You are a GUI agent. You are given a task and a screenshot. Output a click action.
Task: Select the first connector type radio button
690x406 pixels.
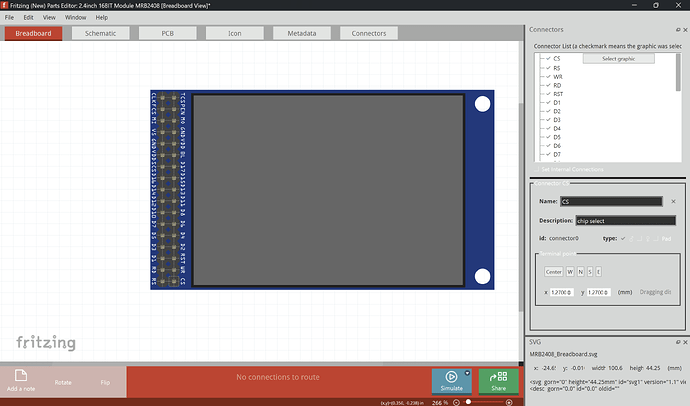(x=623, y=238)
